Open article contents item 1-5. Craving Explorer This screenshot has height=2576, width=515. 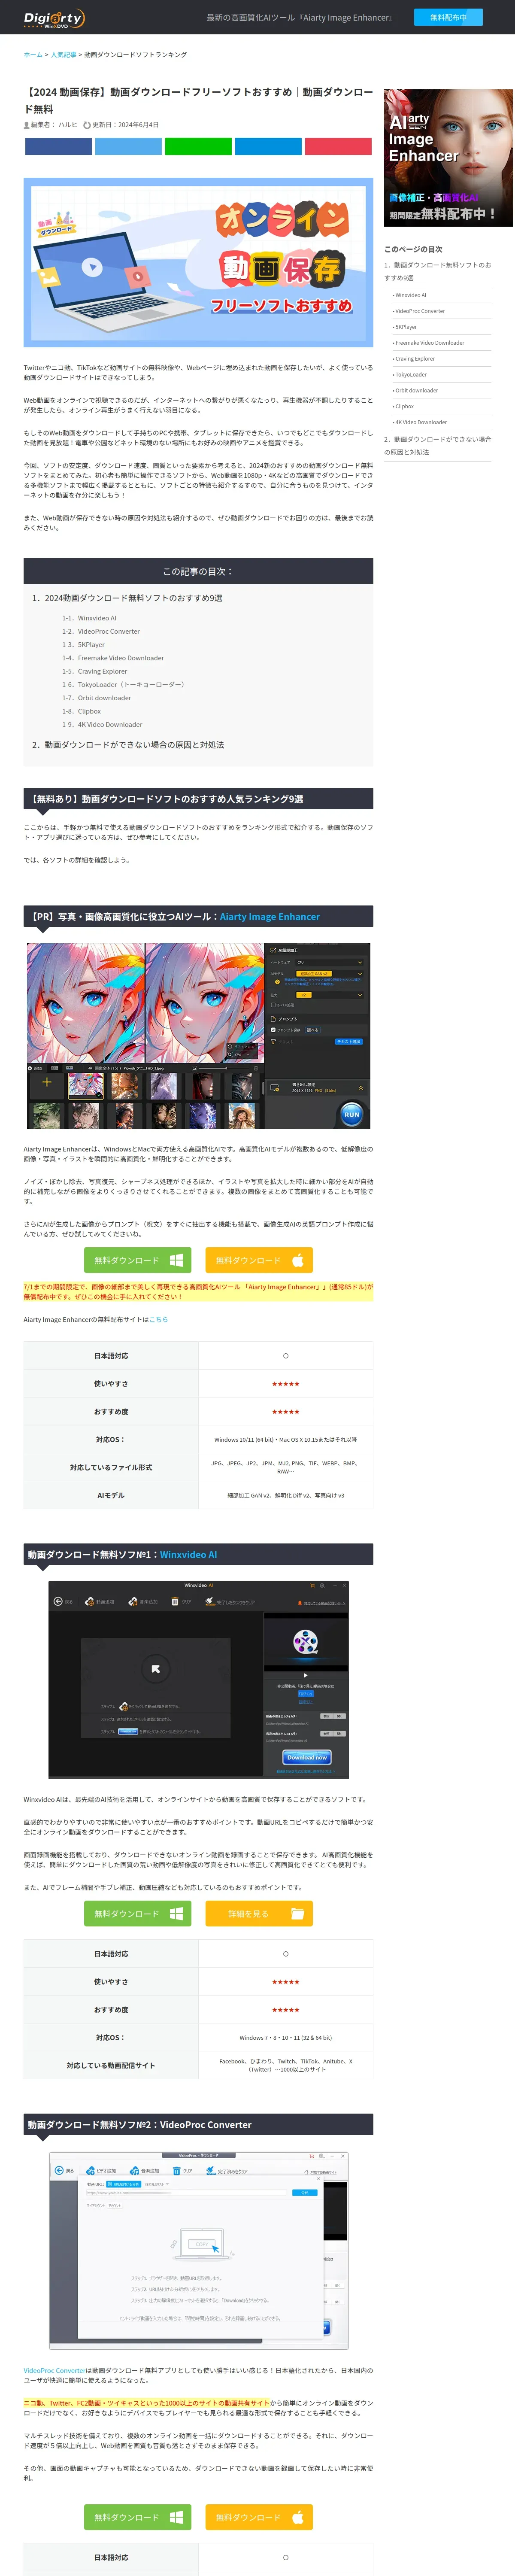95,672
